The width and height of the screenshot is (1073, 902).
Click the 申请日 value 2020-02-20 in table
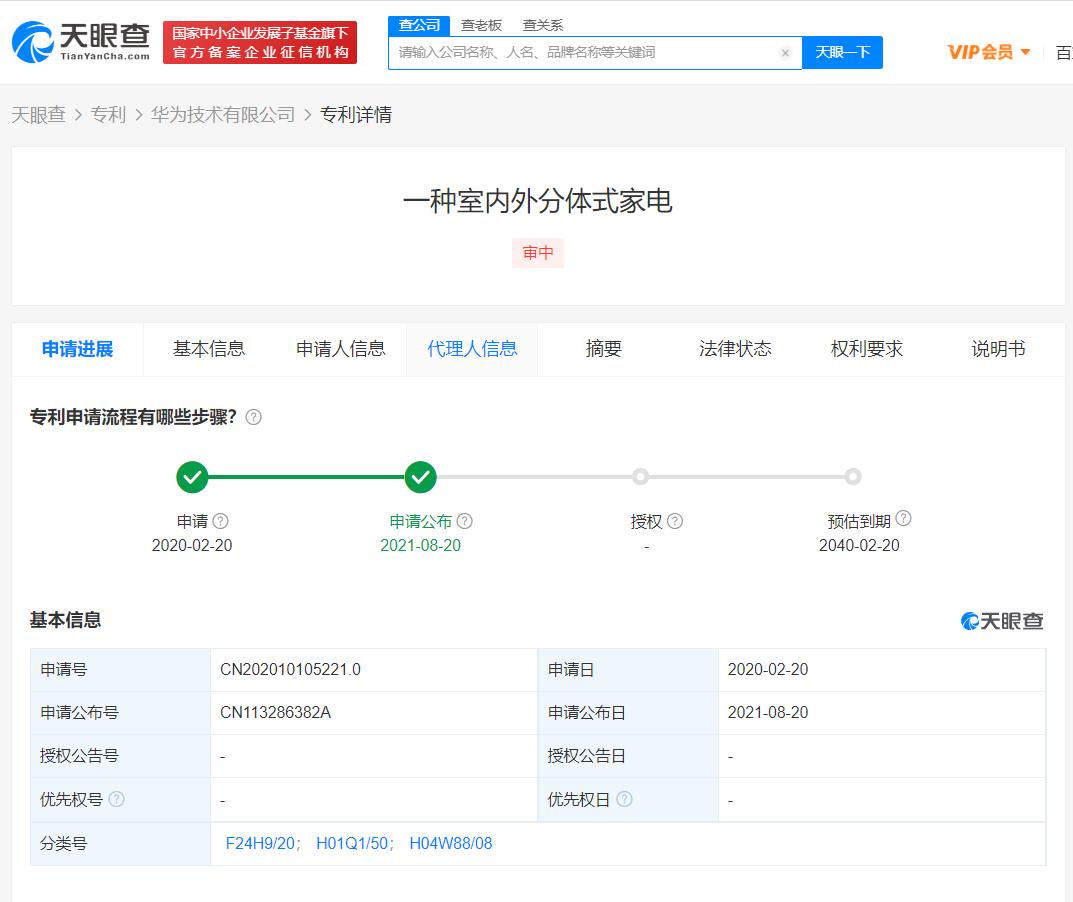click(x=768, y=669)
